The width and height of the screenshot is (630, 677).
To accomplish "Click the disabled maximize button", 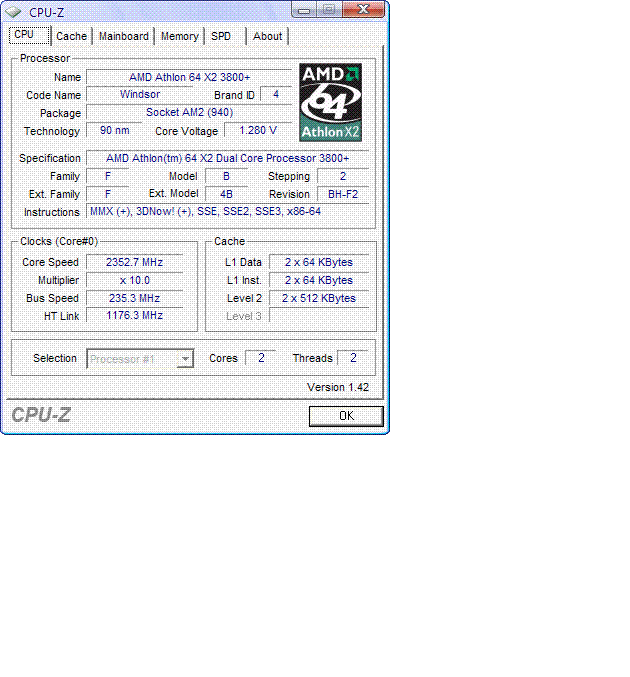I will pyautogui.click(x=329, y=9).
